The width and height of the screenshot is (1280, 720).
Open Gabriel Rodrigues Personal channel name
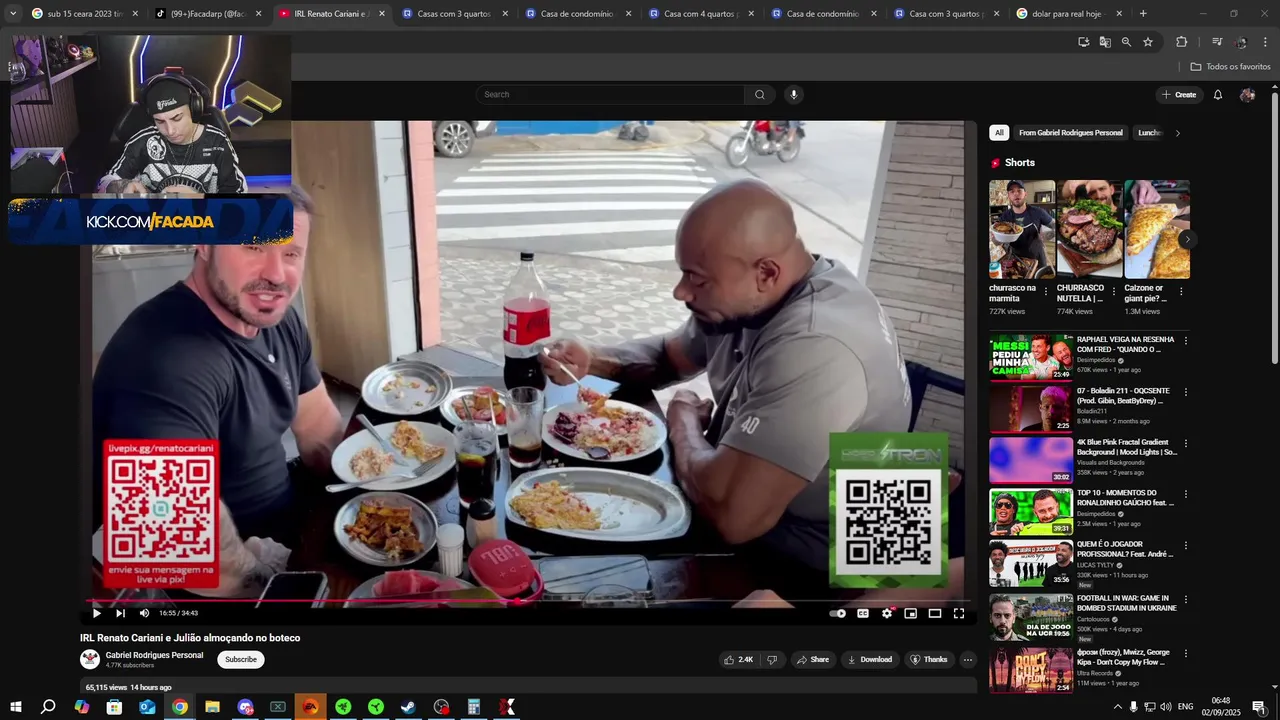tap(154, 656)
